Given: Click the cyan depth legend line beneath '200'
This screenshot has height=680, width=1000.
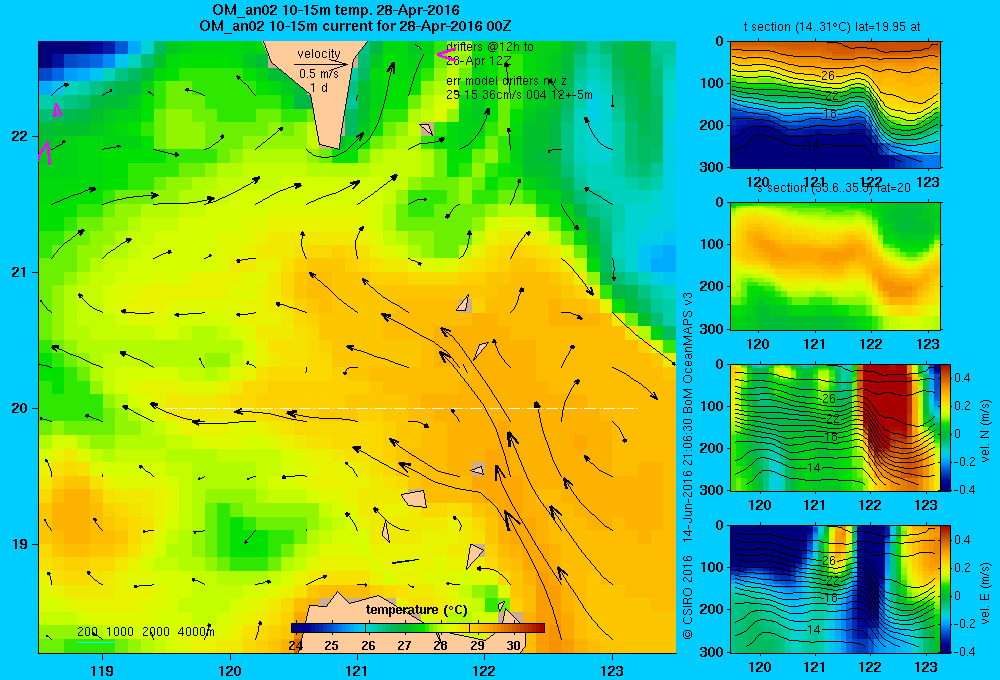Looking at the screenshot, I should pyautogui.click(x=96, y=641).
